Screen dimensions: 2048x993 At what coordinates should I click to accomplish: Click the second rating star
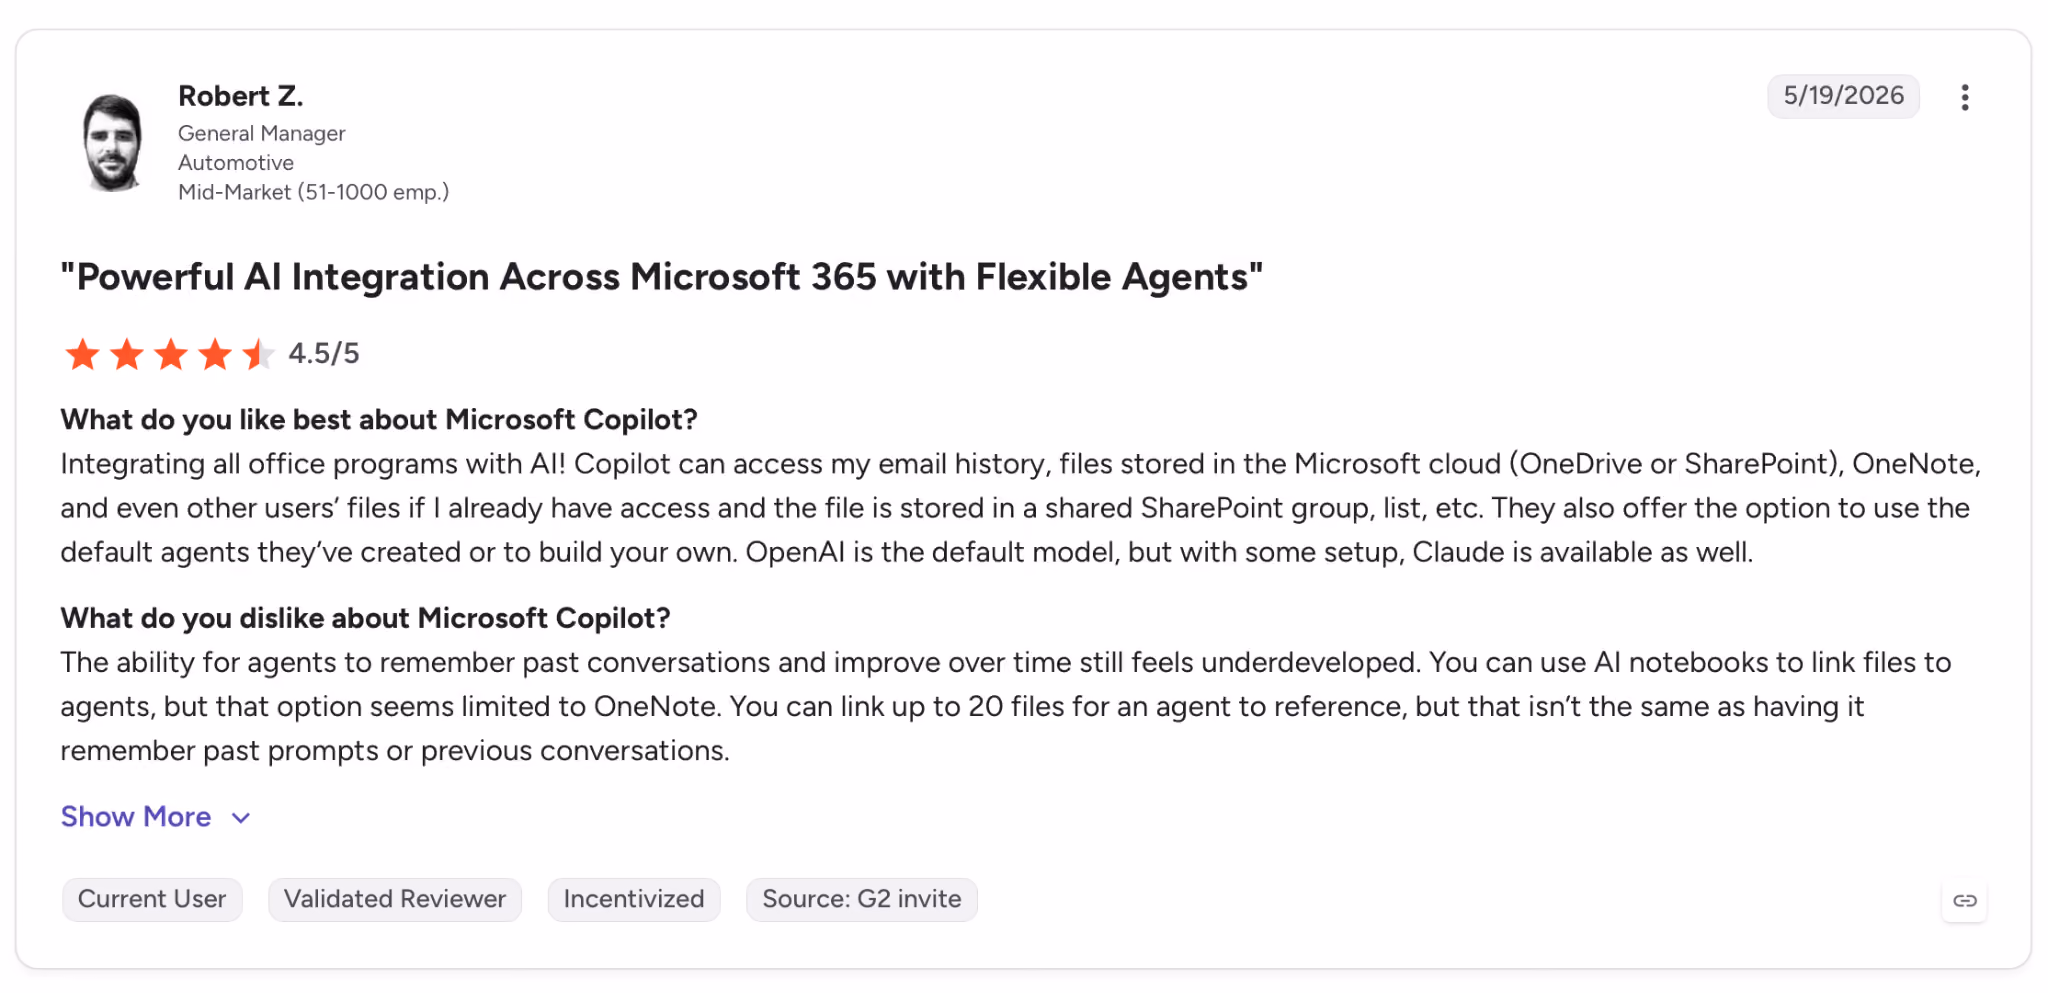(126, 354)
